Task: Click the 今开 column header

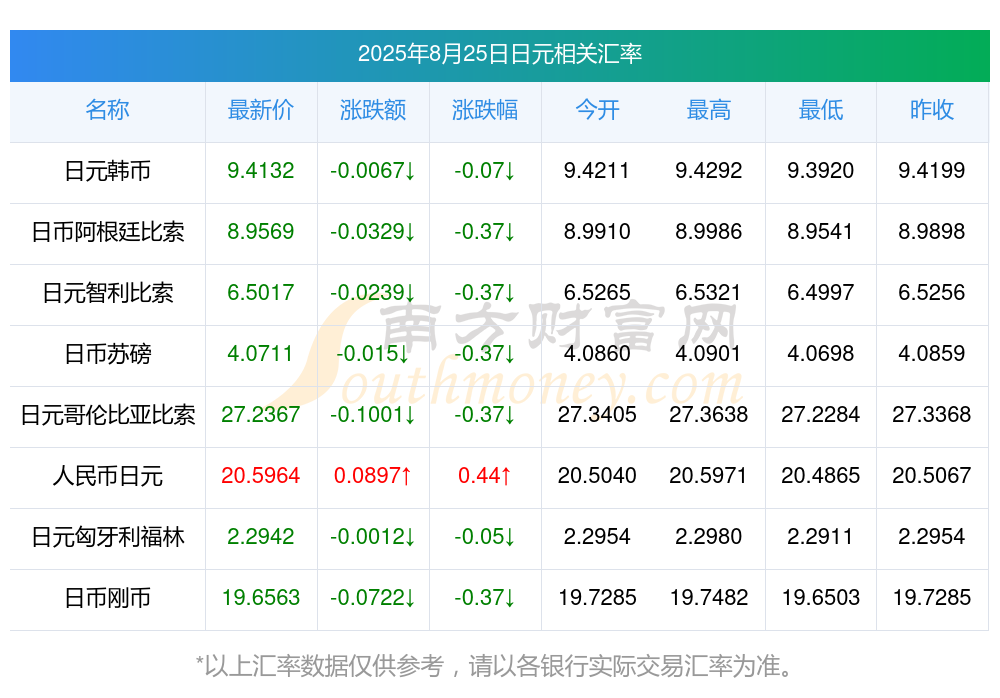Action: 597,110
